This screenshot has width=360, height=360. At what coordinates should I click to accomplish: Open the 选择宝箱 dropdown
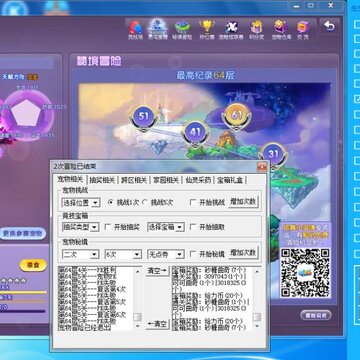(x=166, y=227)
